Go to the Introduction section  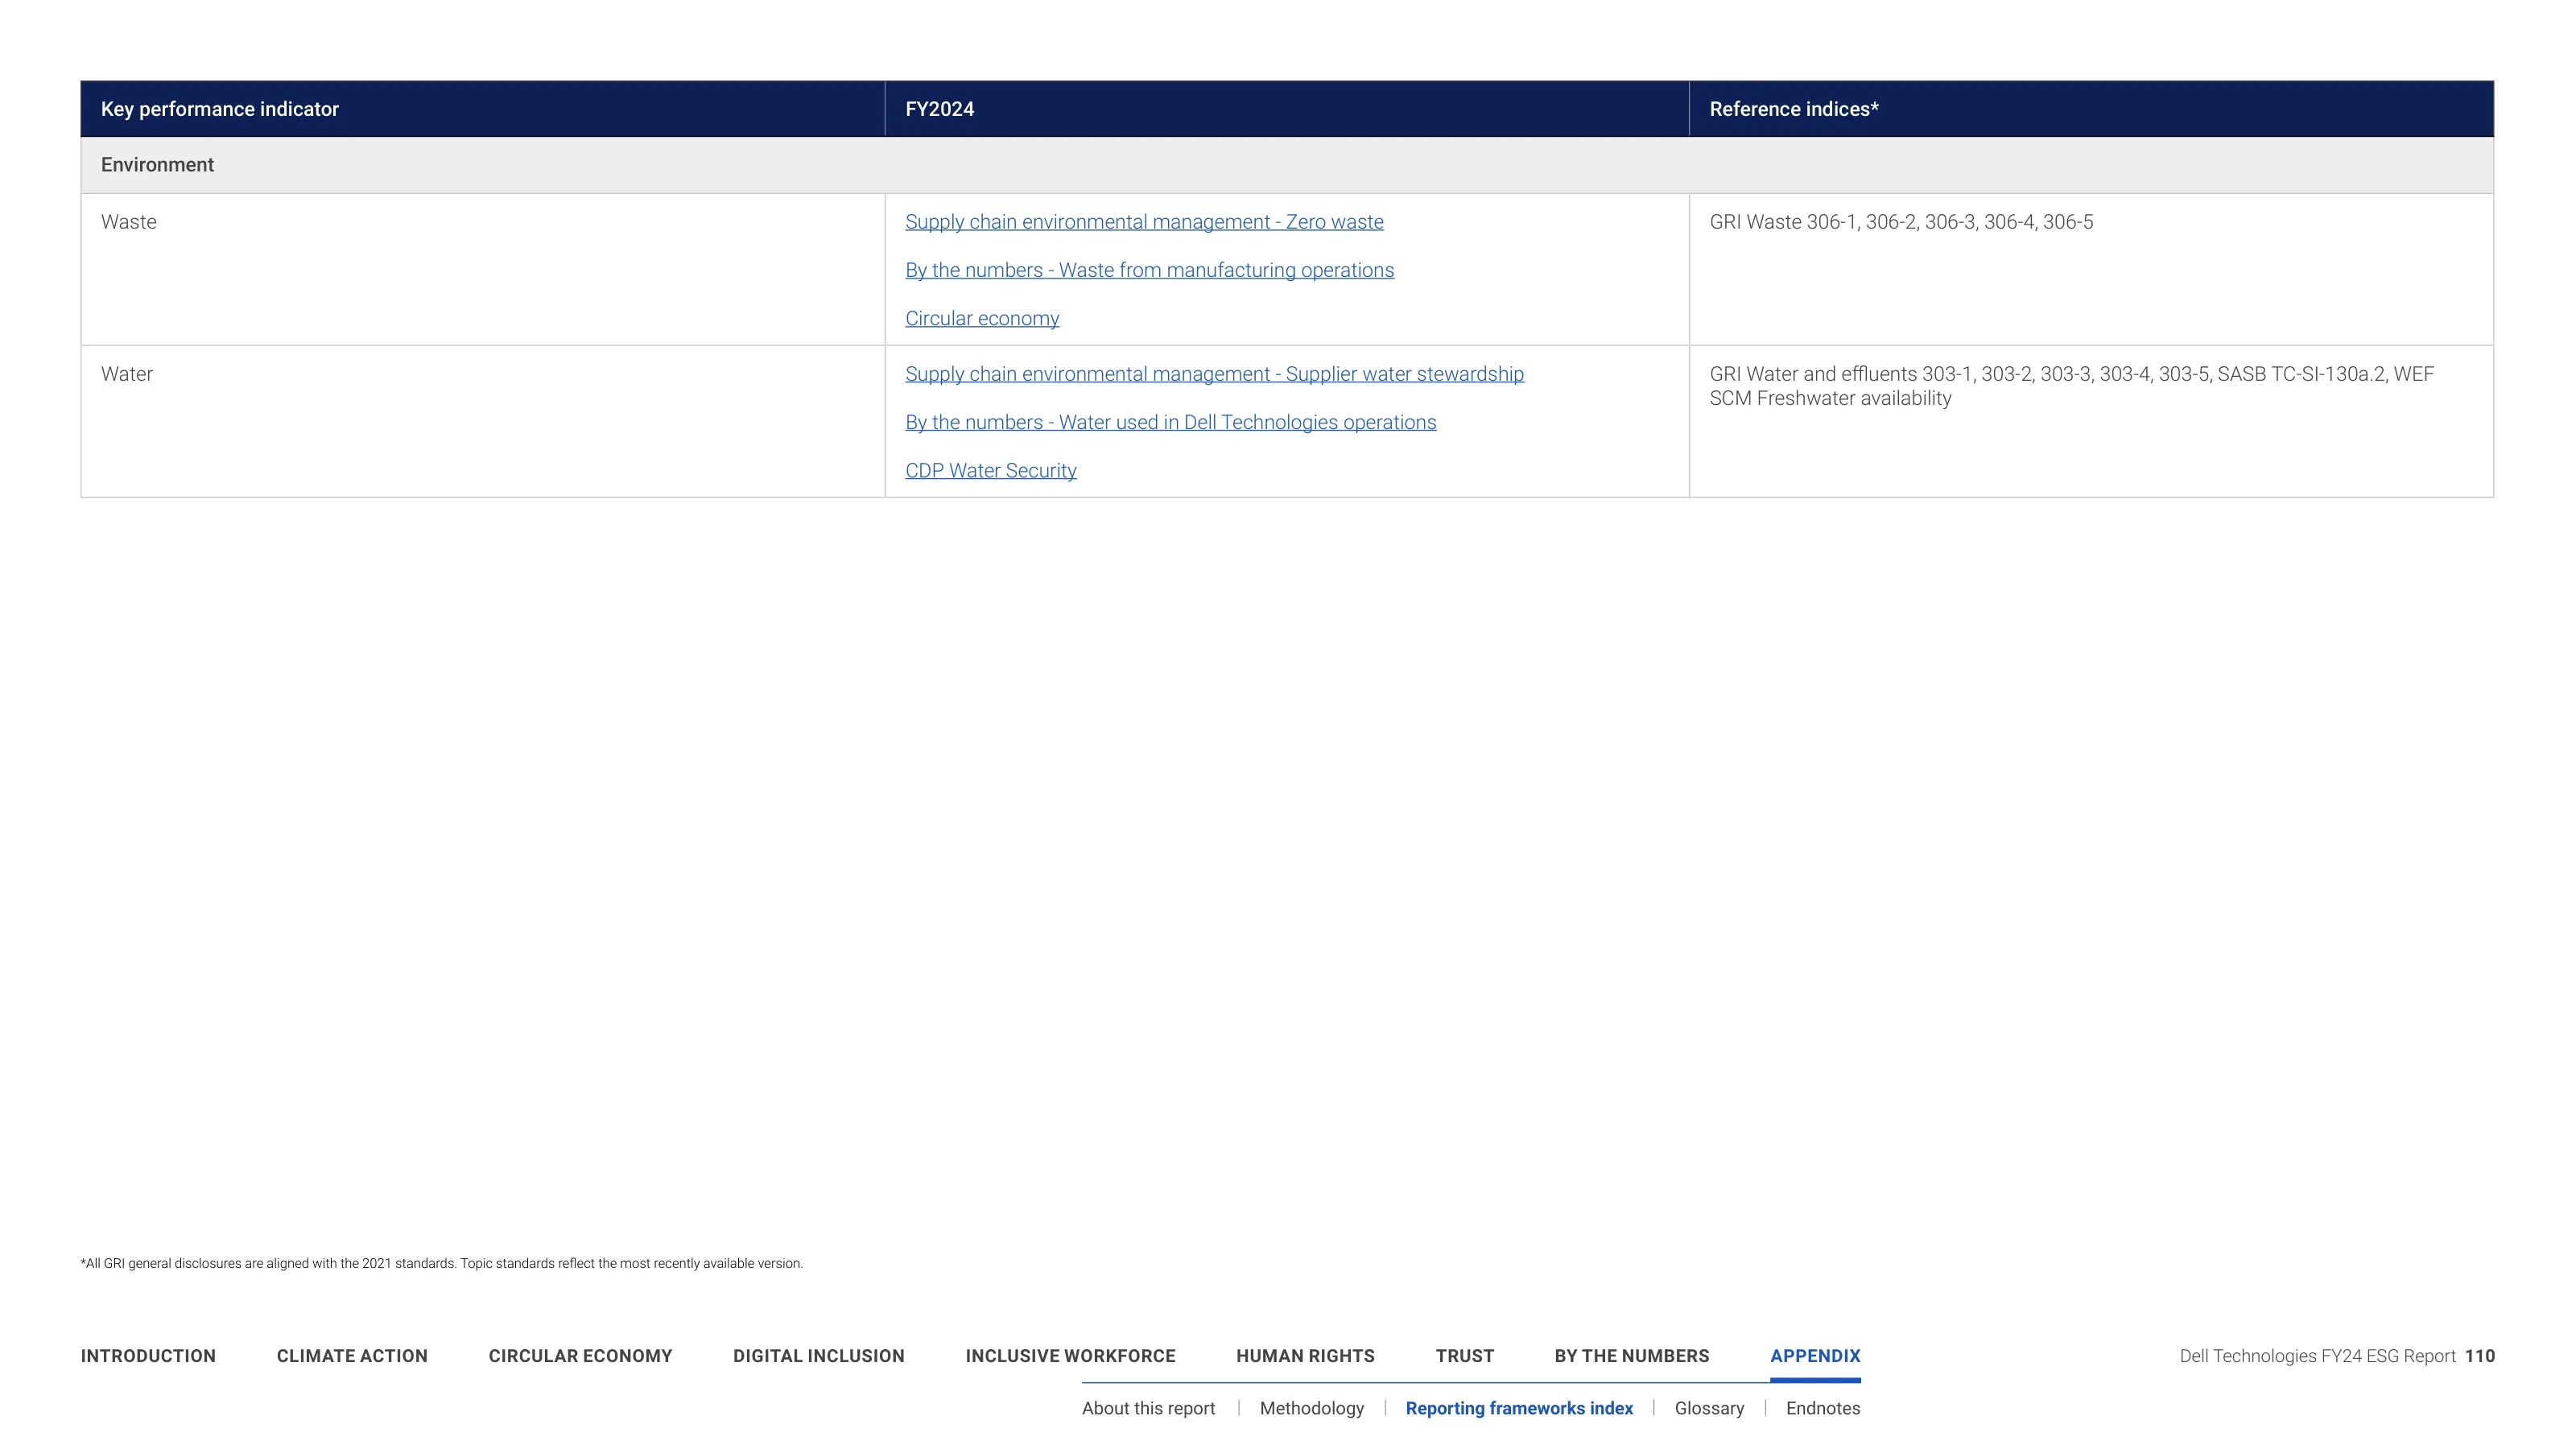click(148, 1356)
